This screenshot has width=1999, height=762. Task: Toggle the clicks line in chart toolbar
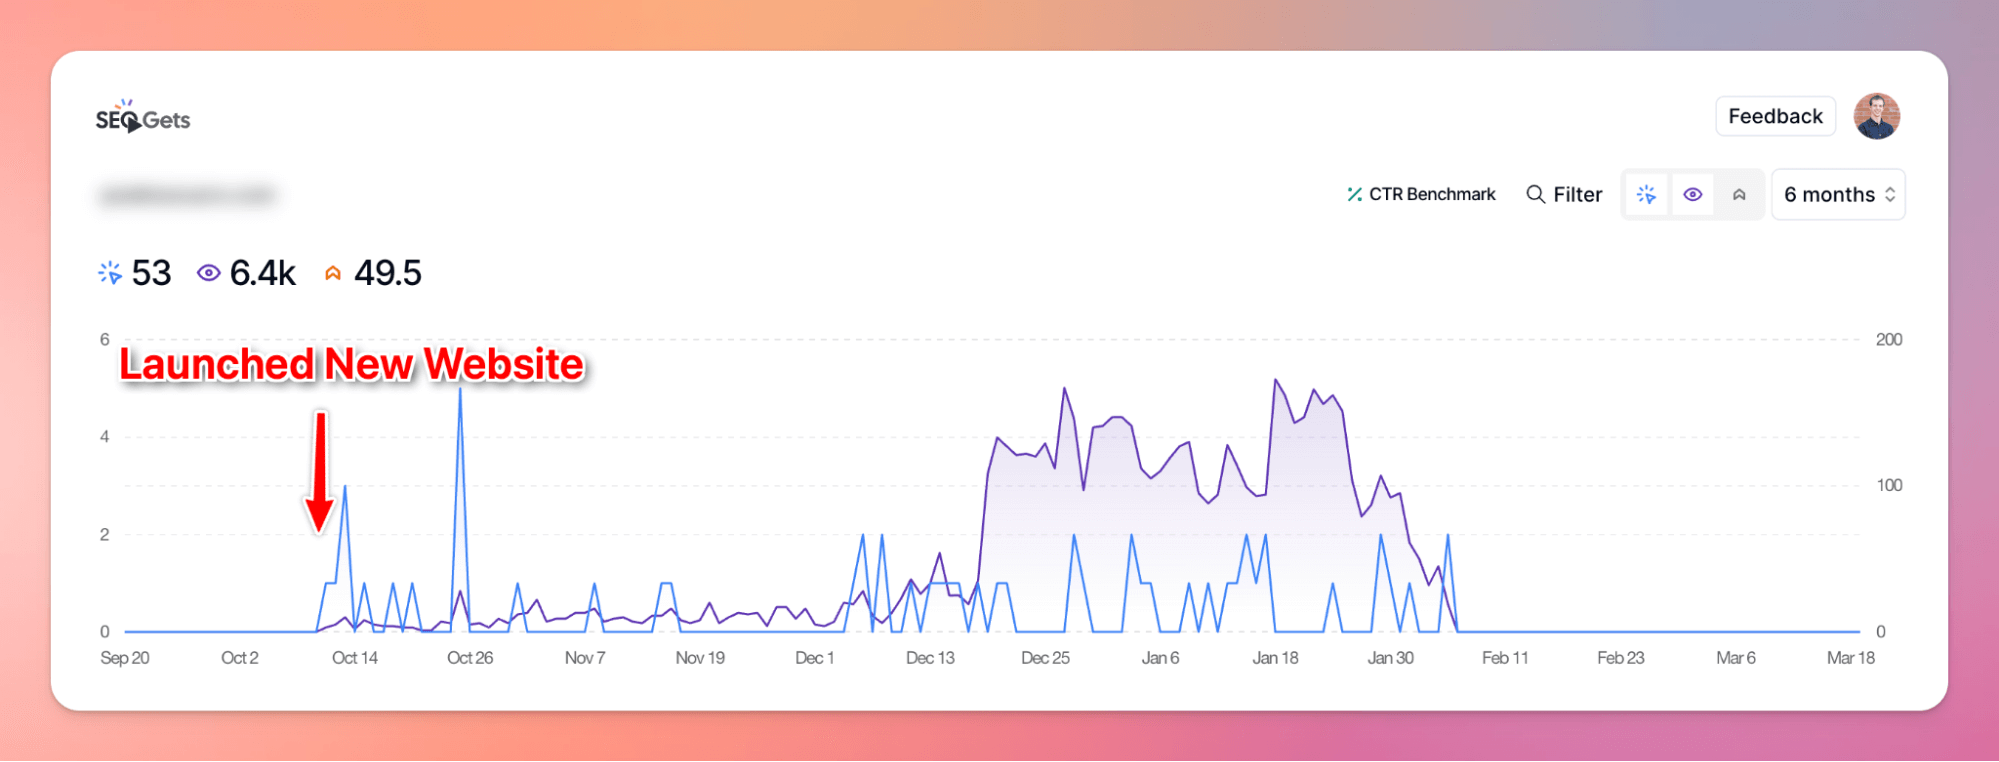point(1646,194)
